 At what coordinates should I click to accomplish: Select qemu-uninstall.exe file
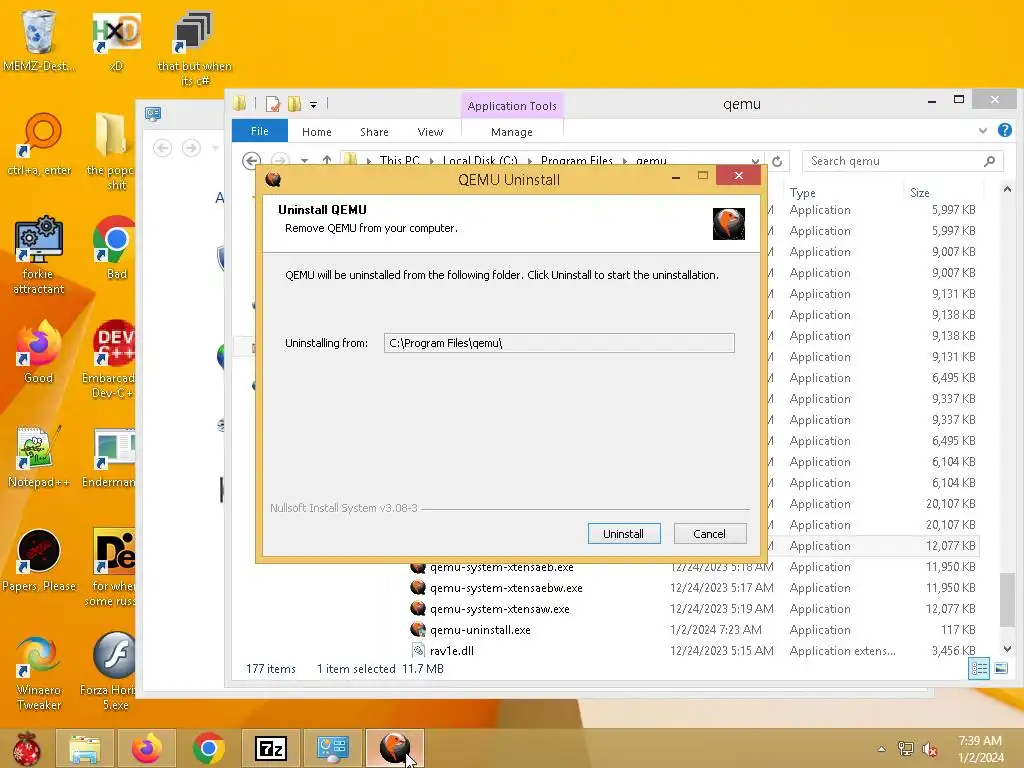[480, 630]
